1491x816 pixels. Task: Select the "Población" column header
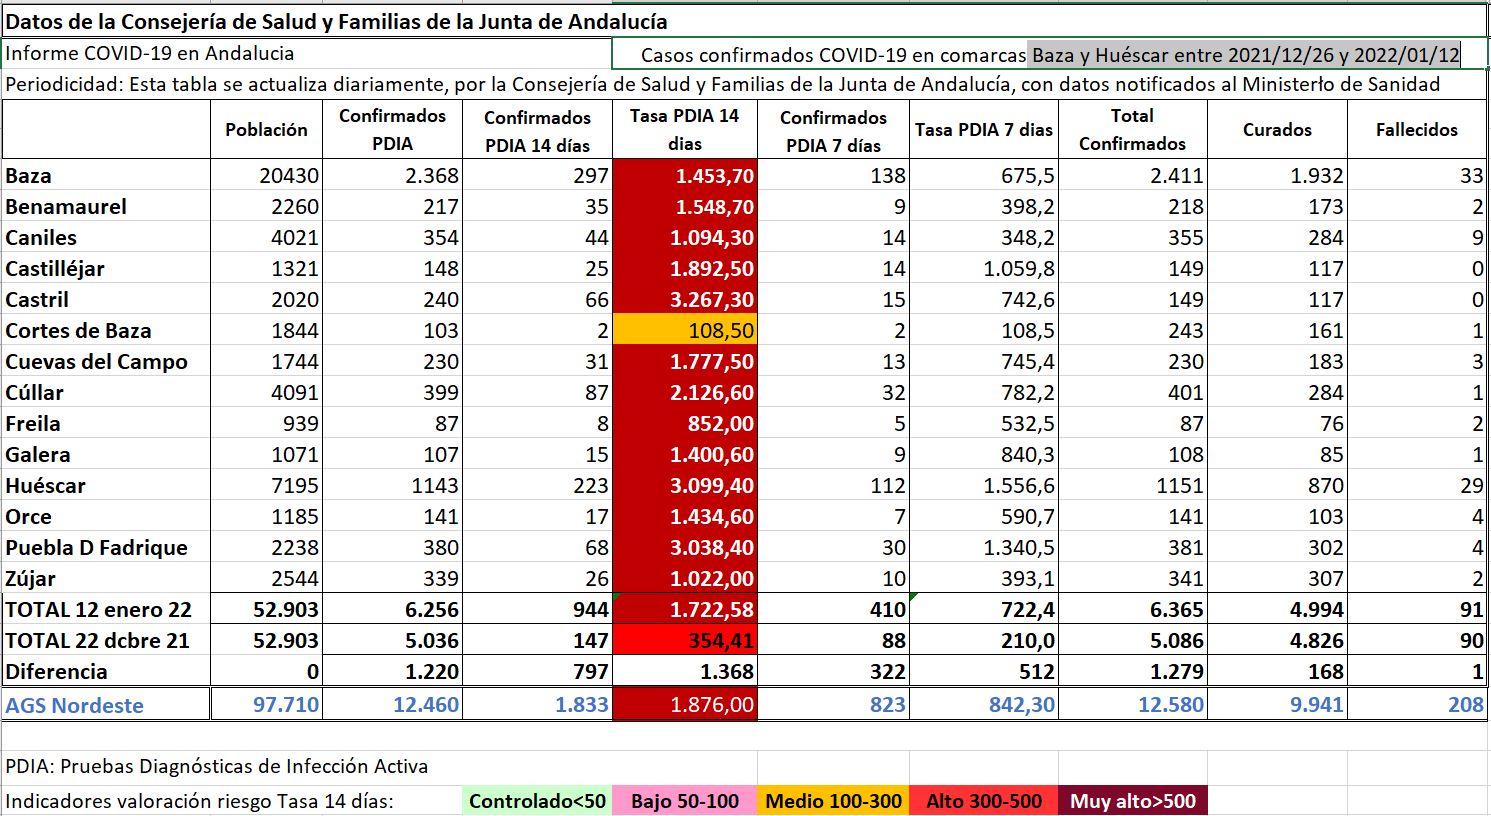pyautogui.click(x=266, y=130)
